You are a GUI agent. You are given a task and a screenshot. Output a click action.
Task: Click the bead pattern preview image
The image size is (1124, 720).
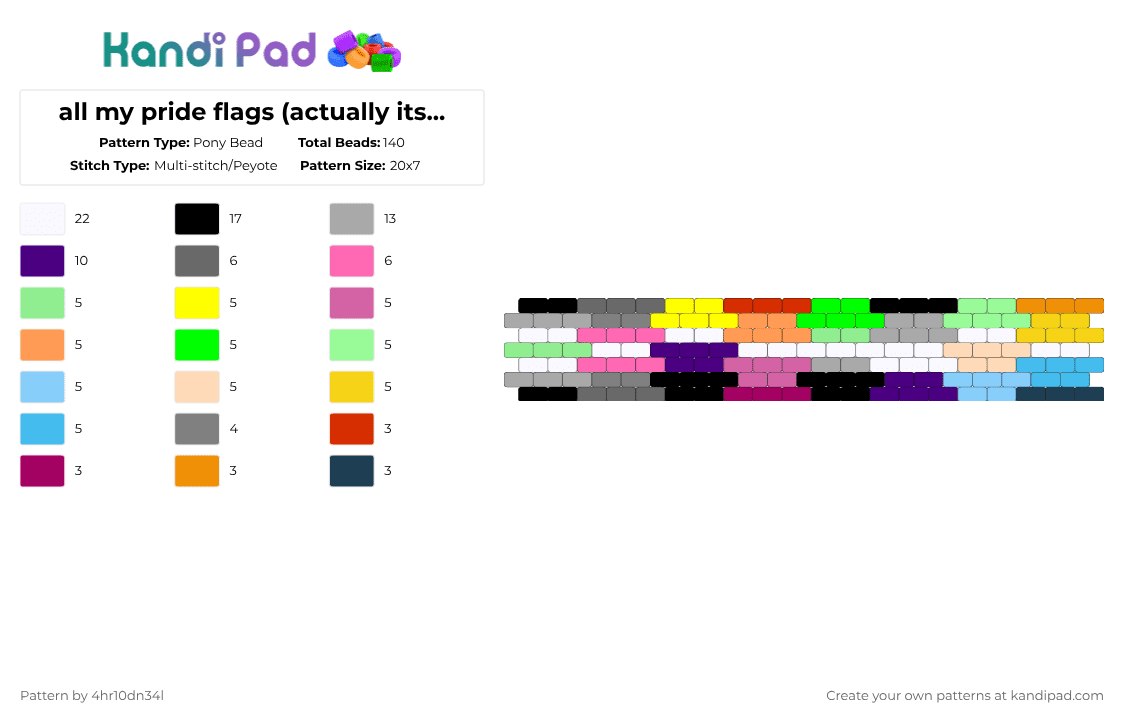[x=804, y=349]
